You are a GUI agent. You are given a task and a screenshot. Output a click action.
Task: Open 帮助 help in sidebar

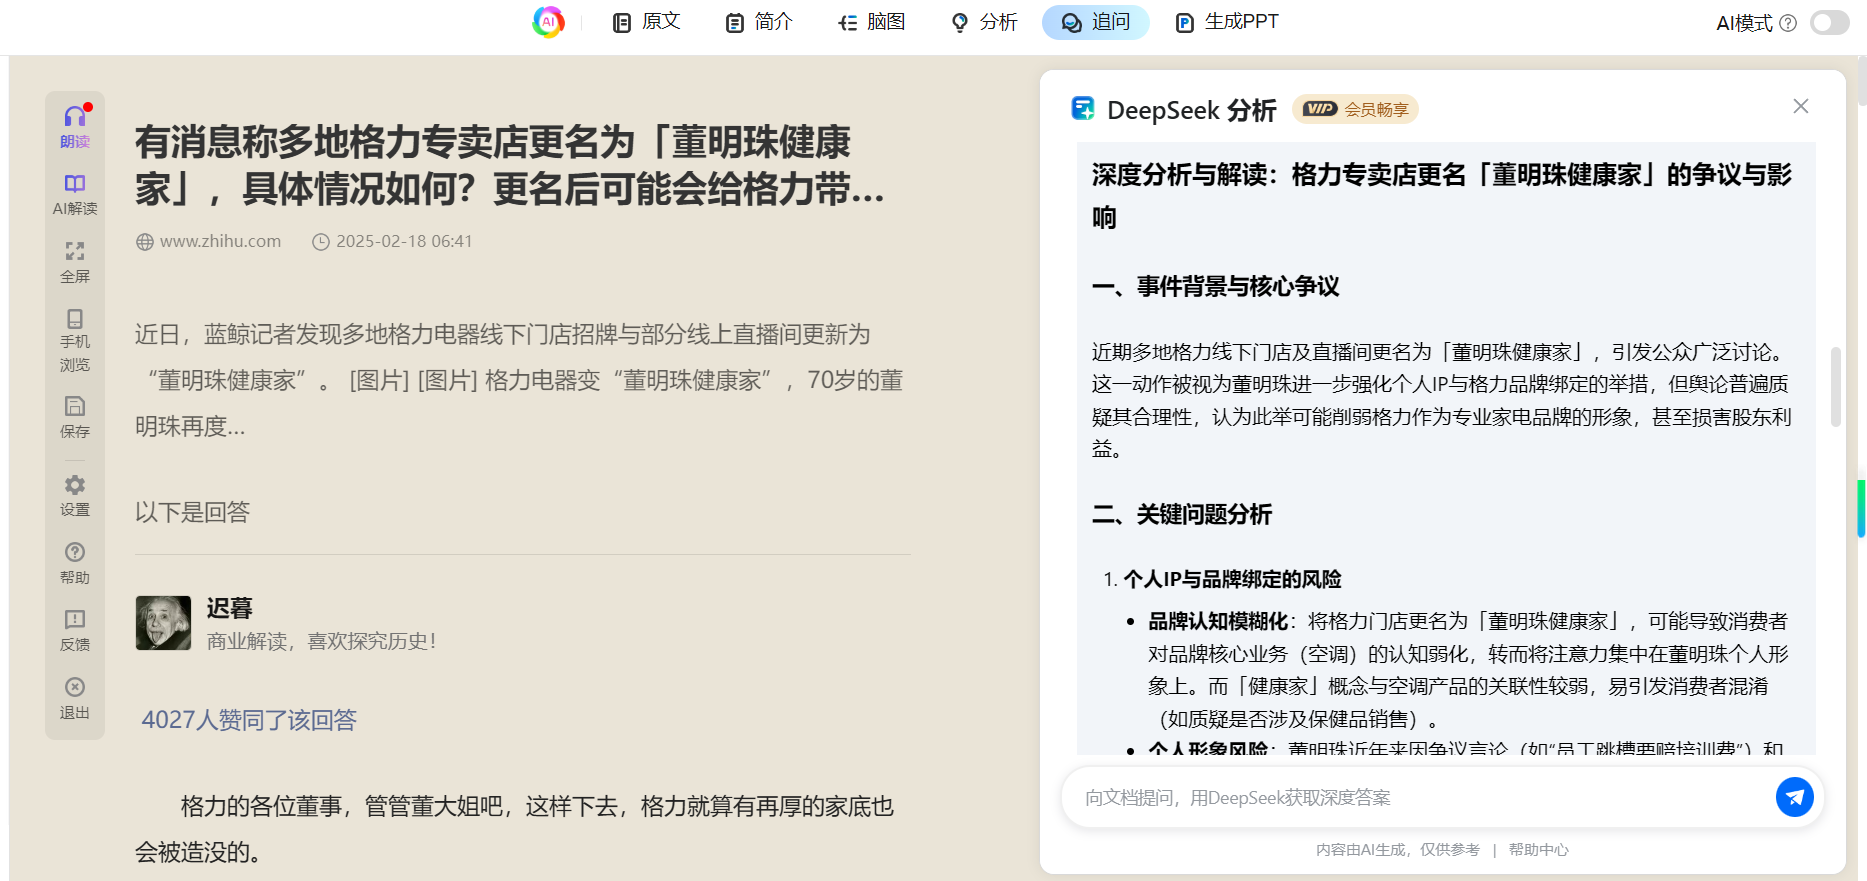coord(75,563)
